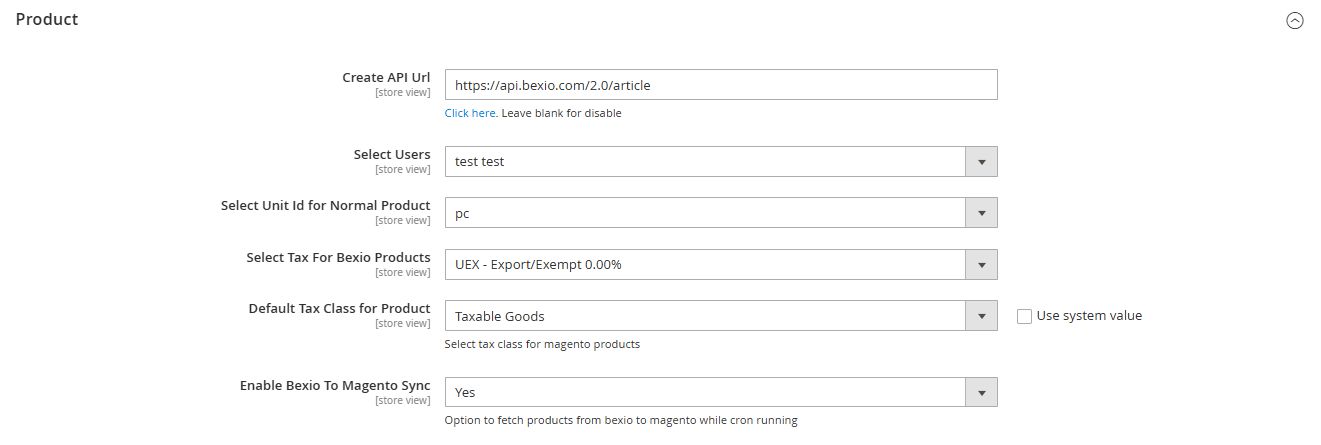1321x445 pixels.
Task: Enable the "Use system value" checkbox
Action: tap(1024, 316)
